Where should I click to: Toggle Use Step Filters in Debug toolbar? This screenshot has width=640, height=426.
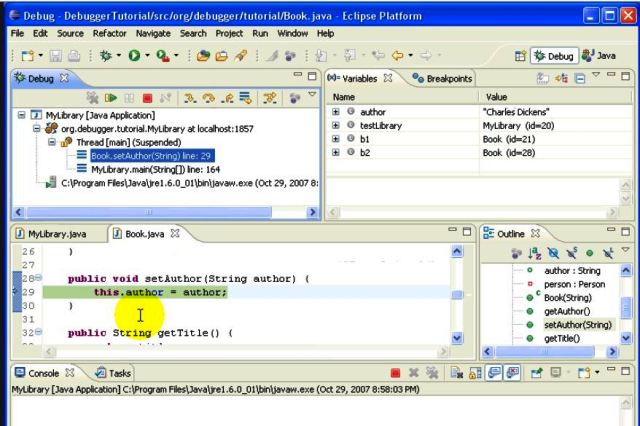pyautogui.click(x=269, y=98)
